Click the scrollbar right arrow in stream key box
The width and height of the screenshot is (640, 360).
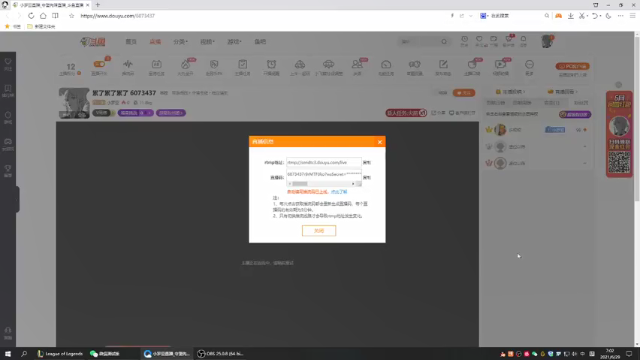point(353,184)
